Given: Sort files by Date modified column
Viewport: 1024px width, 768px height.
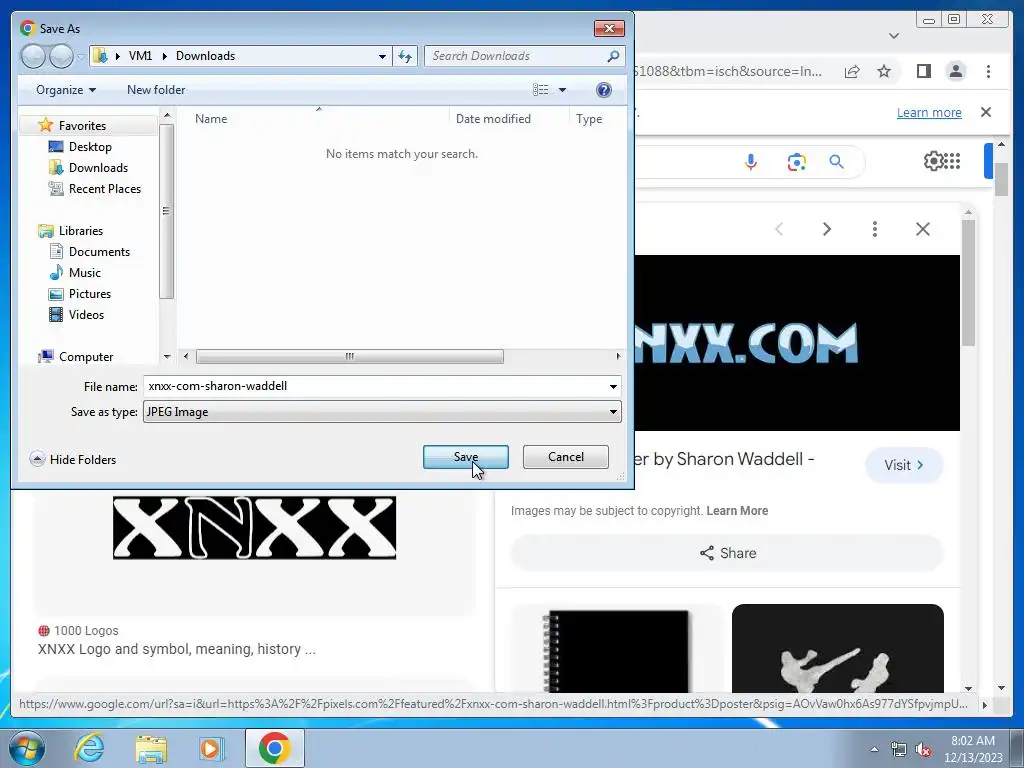Looking at the screenshot, I should pos(493,119).
